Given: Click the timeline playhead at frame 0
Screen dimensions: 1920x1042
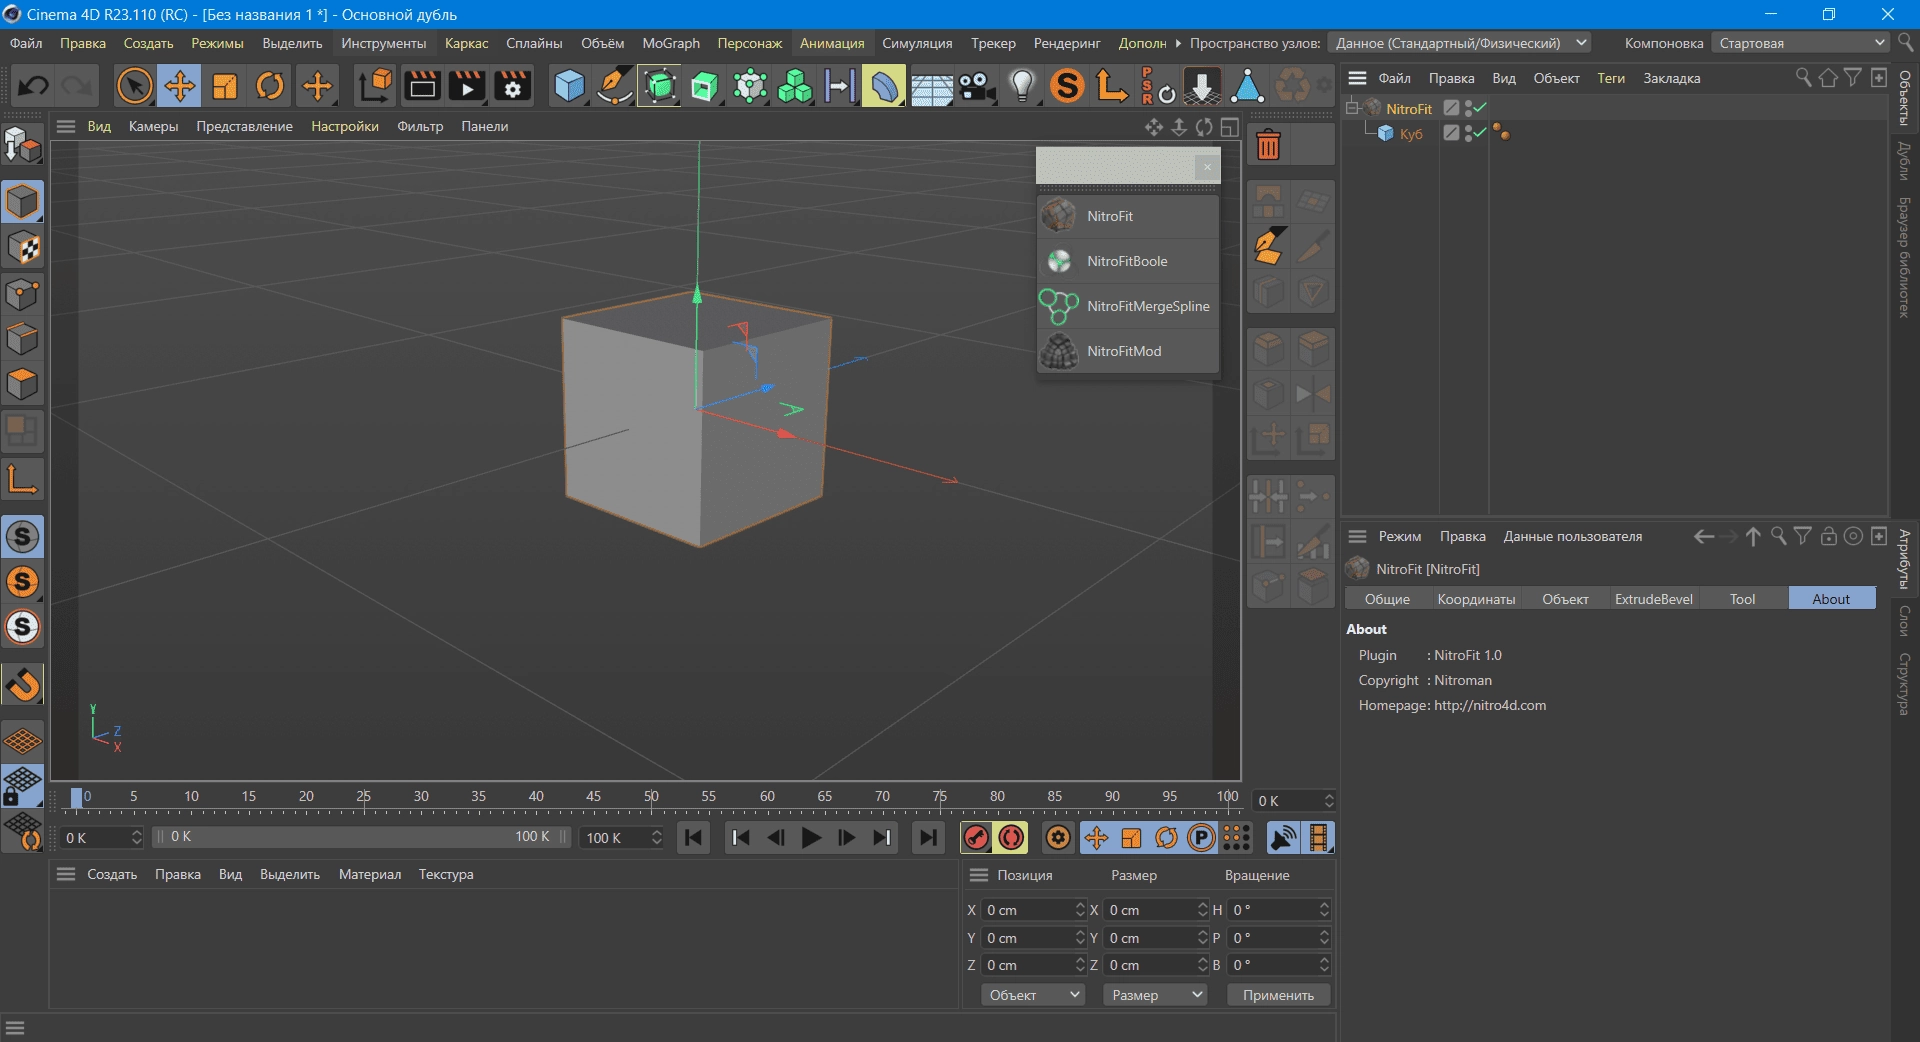Looking at the screenshot, I should 77,797.
